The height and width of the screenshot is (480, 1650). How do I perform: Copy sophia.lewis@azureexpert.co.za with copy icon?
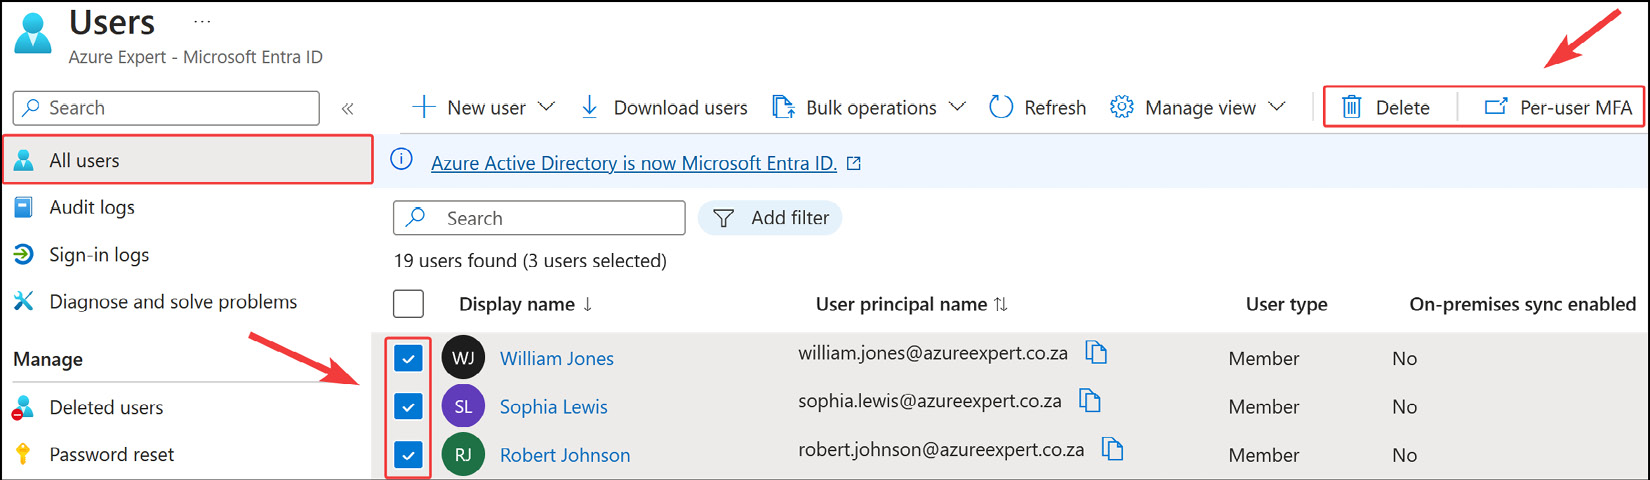click(x=1090, y=401)
